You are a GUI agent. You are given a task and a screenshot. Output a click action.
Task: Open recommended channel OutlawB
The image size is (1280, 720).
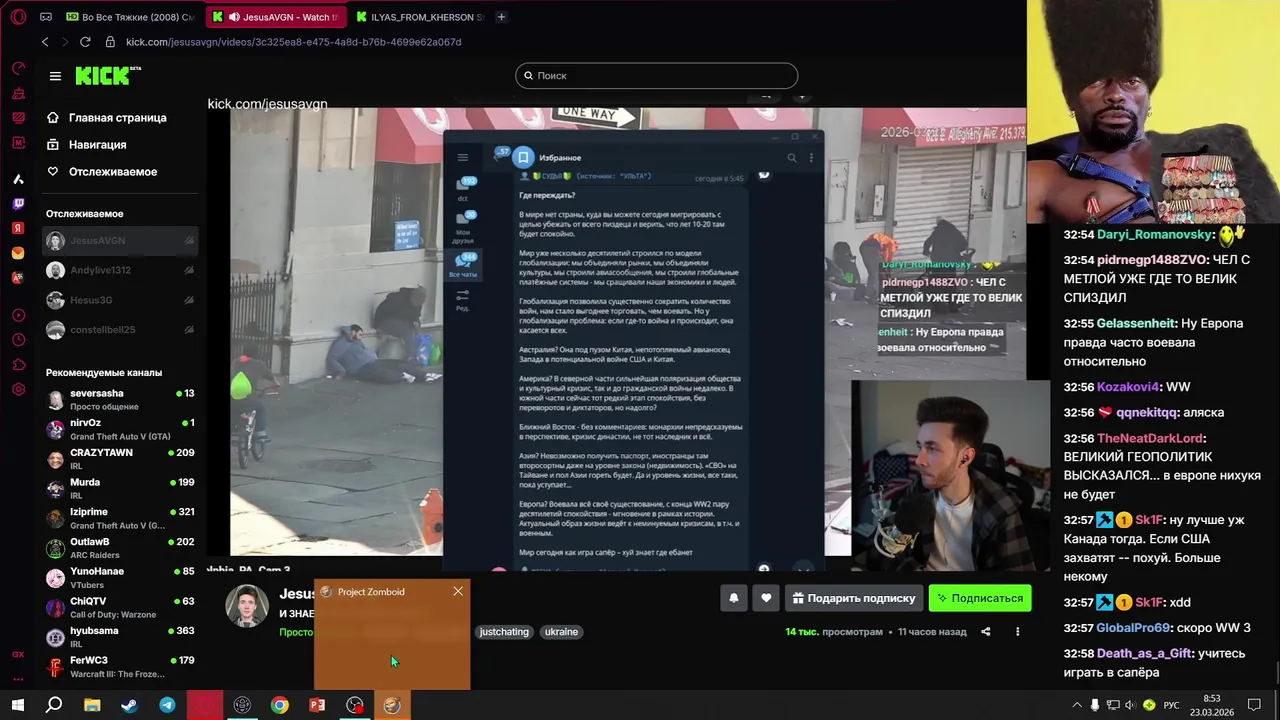tap(120, 548)
